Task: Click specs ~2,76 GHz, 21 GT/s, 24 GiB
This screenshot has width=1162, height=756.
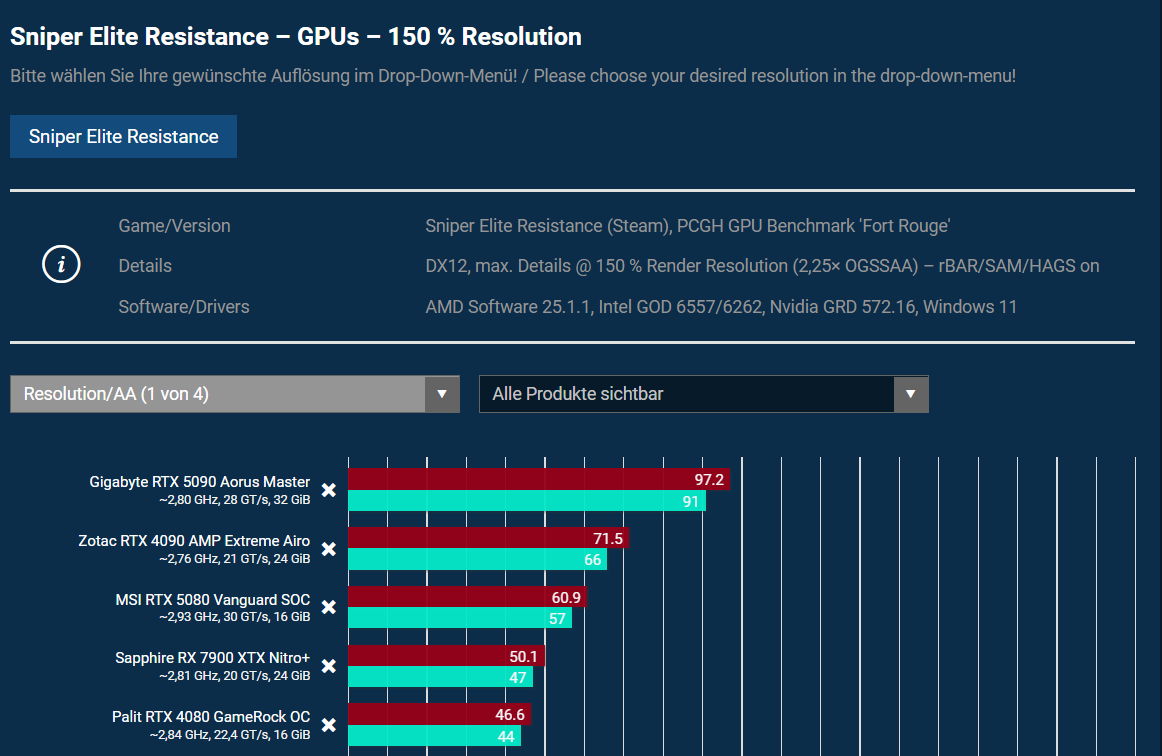Action: (234, 559)
